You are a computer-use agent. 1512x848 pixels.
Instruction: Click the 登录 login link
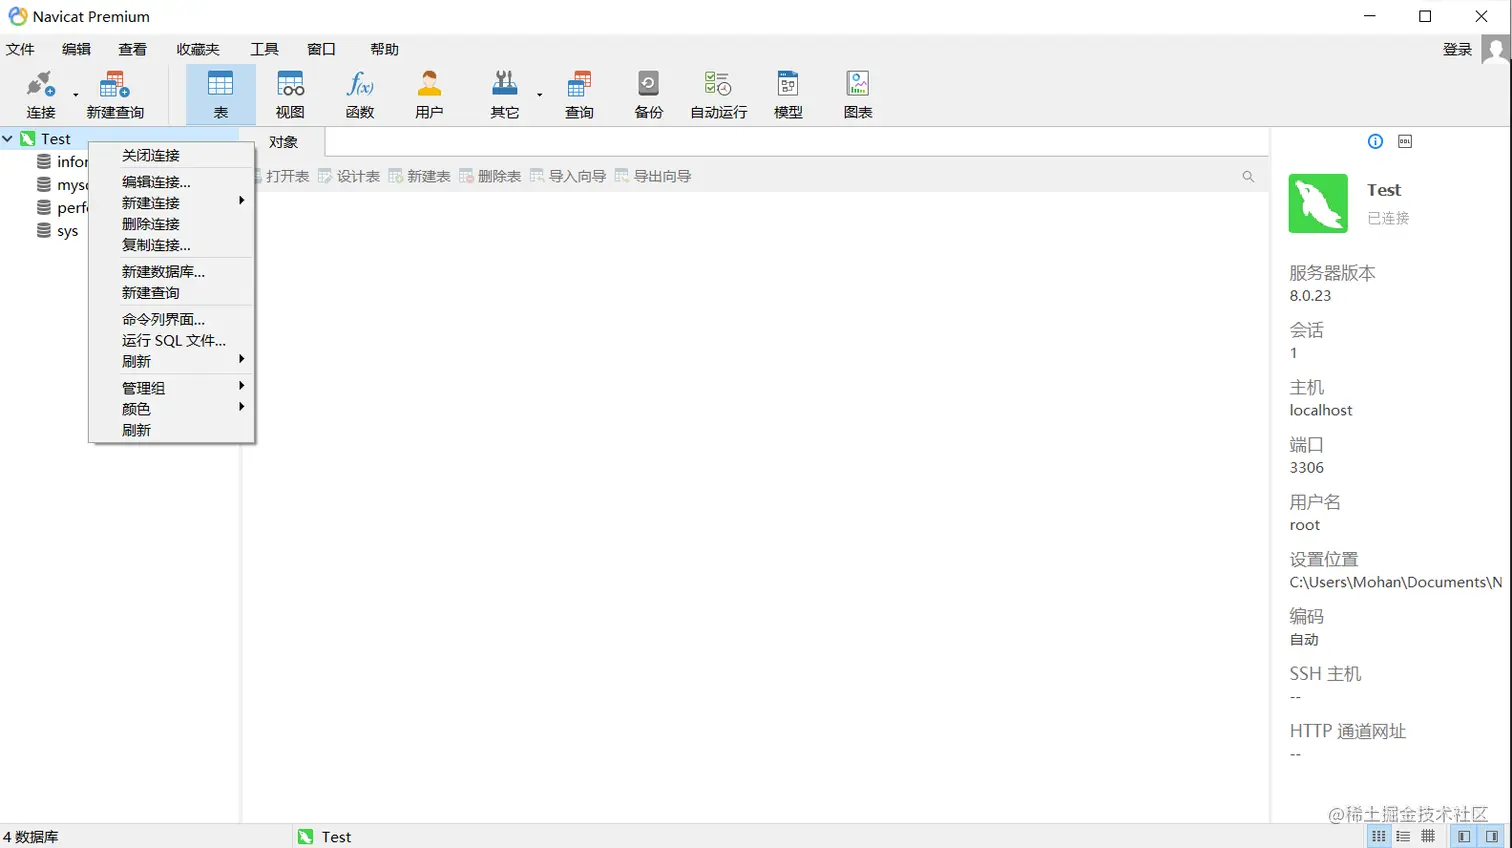[x=1457, y=49]
